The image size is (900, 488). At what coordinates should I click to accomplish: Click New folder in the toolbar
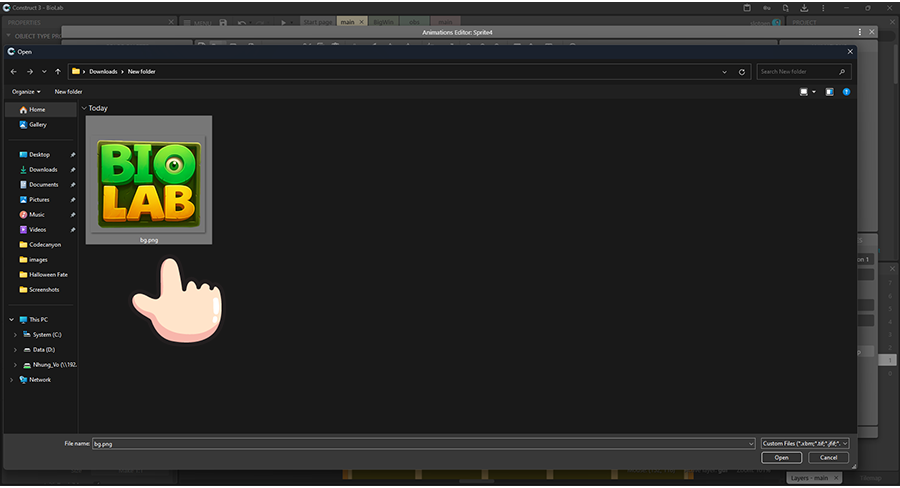pos(68,91)
